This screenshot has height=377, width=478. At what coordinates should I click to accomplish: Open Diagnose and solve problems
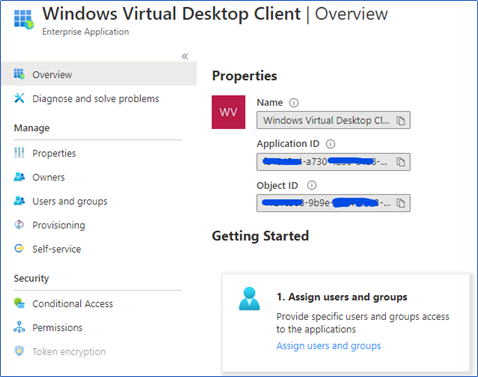(x=95, y=99)
